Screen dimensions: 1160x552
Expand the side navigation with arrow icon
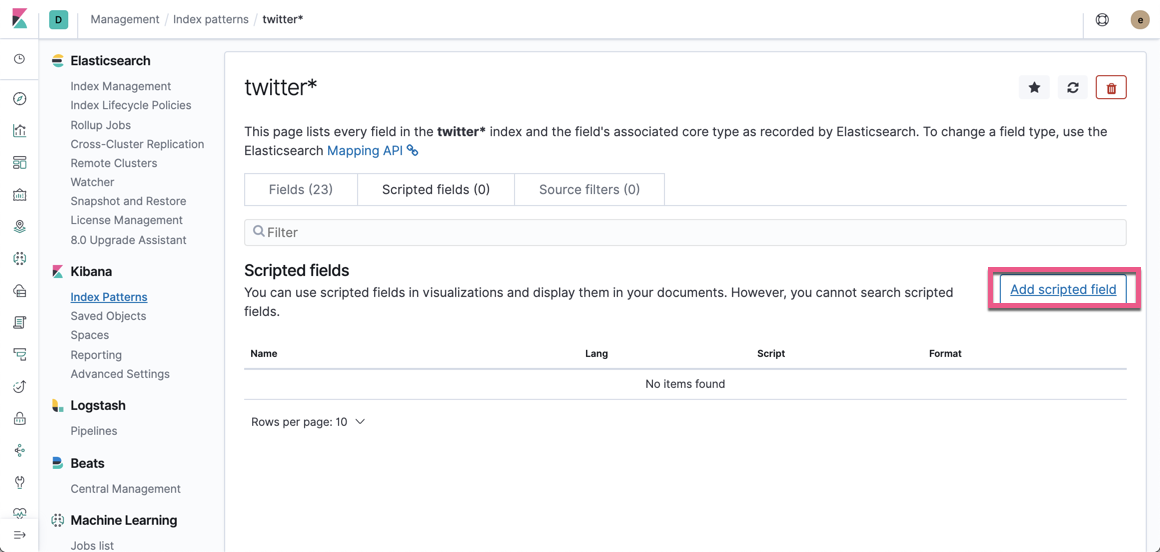pos(20,534)
